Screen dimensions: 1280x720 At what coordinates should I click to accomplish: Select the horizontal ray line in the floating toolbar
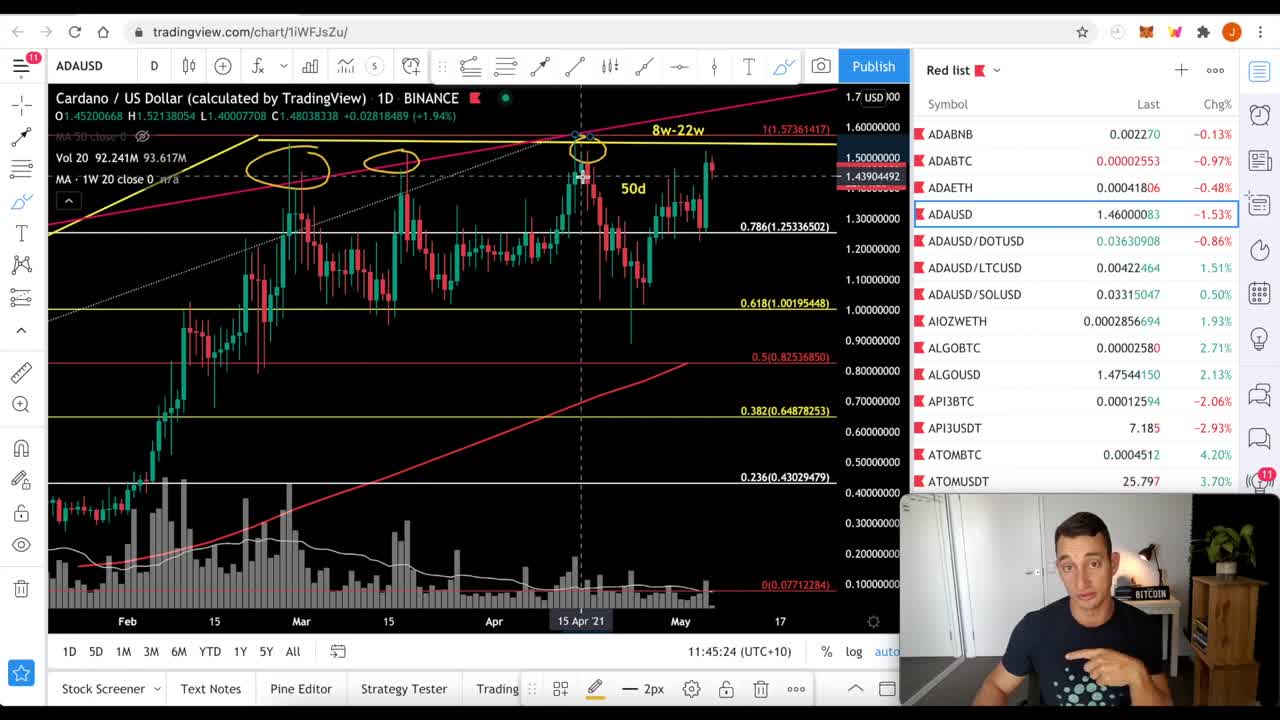tap(679, 67)
